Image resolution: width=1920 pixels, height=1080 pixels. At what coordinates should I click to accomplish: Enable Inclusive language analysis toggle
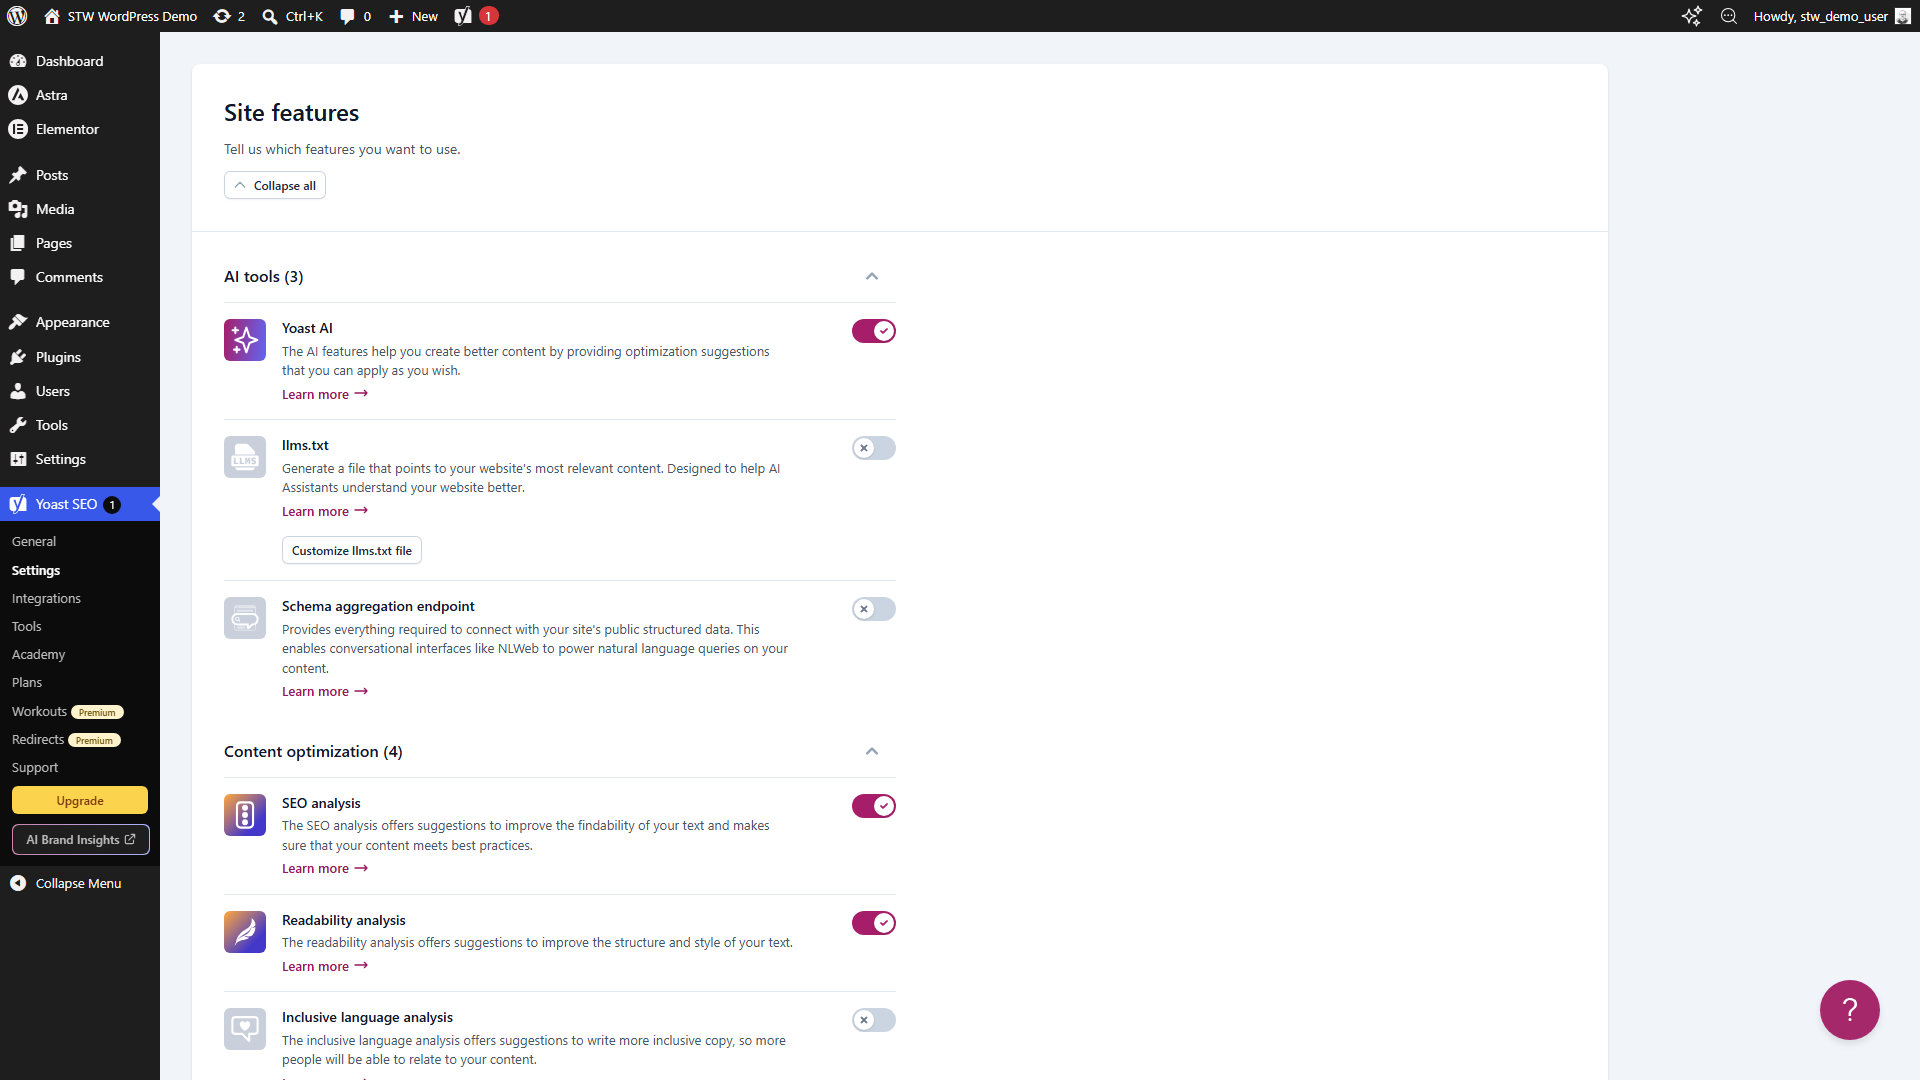point(874,1020)
